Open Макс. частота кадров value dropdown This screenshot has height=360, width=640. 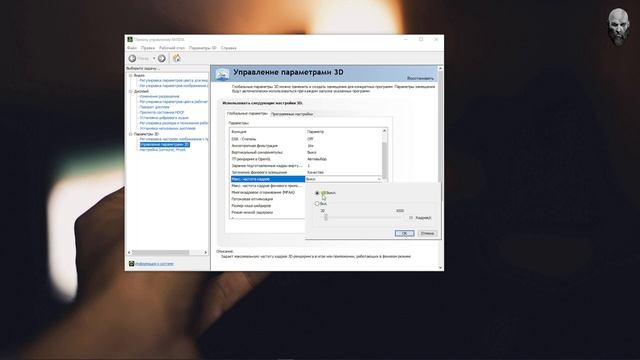pyautogui.click(x=379, y=179)
